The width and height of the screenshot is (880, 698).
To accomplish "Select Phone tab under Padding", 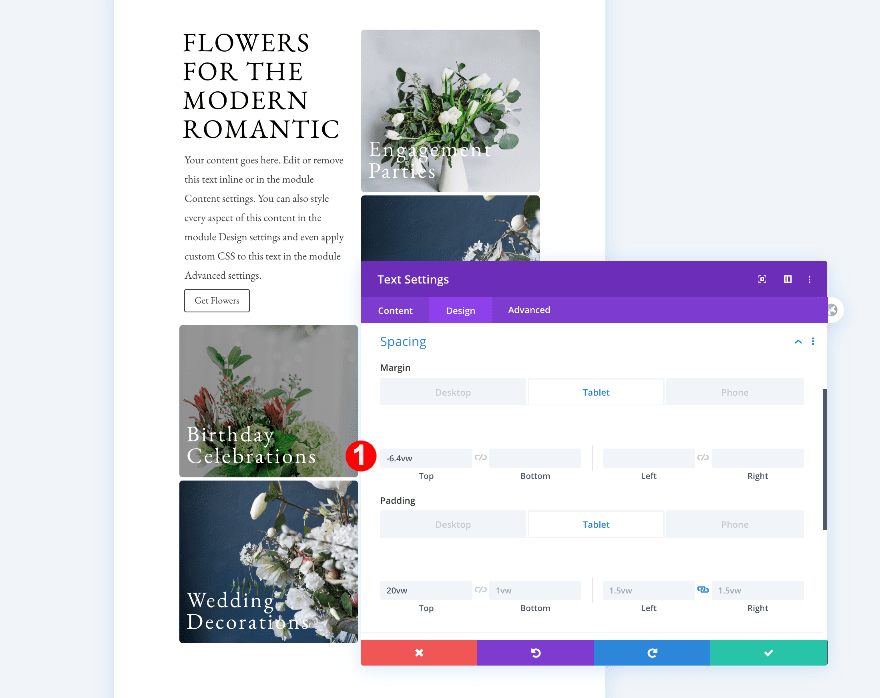I will (735, 525).
